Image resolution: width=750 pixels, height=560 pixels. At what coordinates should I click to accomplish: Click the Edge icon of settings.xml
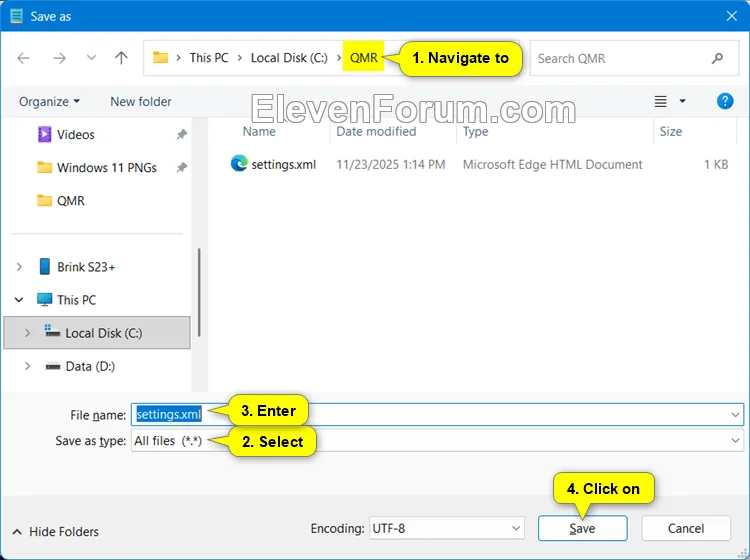[239, 164]
